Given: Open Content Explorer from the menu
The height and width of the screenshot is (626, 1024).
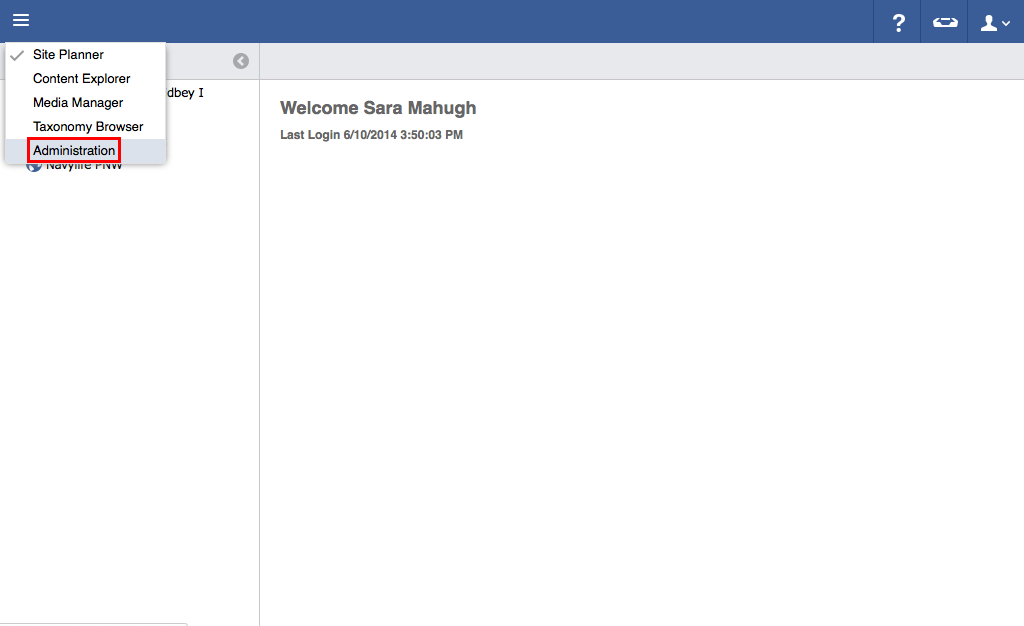Looking at the screenshot, I should tap(81, 79).
